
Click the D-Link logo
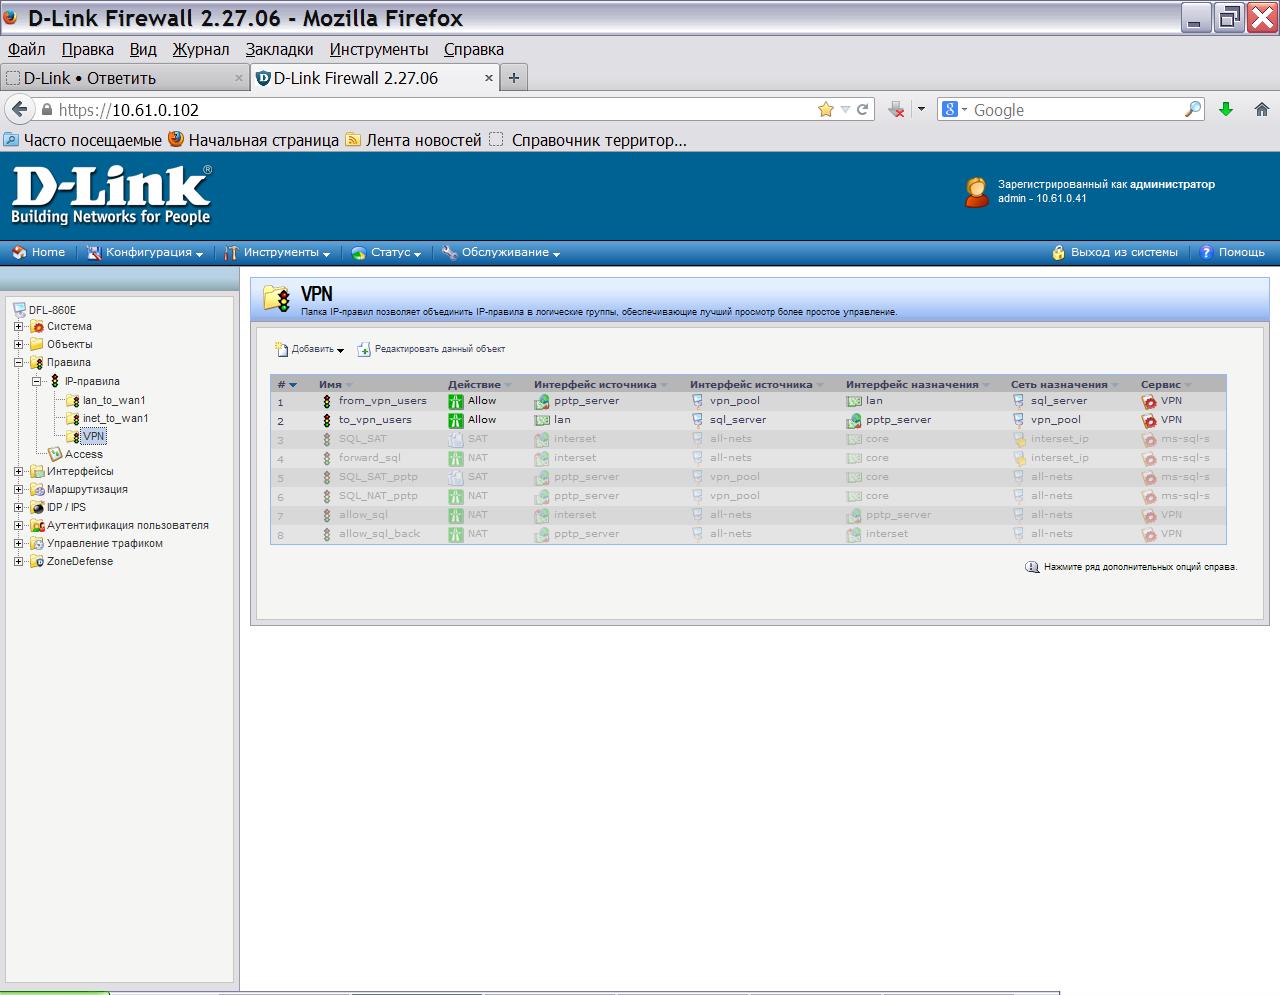pyautogui.click(x=111, y=195)
